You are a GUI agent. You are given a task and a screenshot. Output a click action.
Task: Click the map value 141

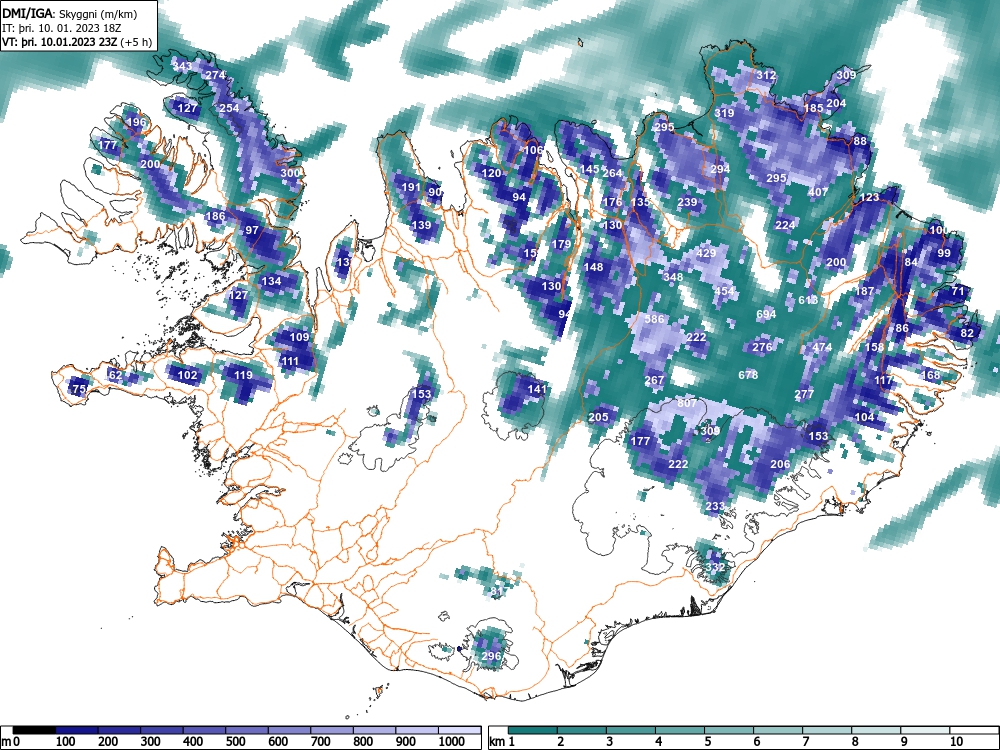(x=537, y=388)
